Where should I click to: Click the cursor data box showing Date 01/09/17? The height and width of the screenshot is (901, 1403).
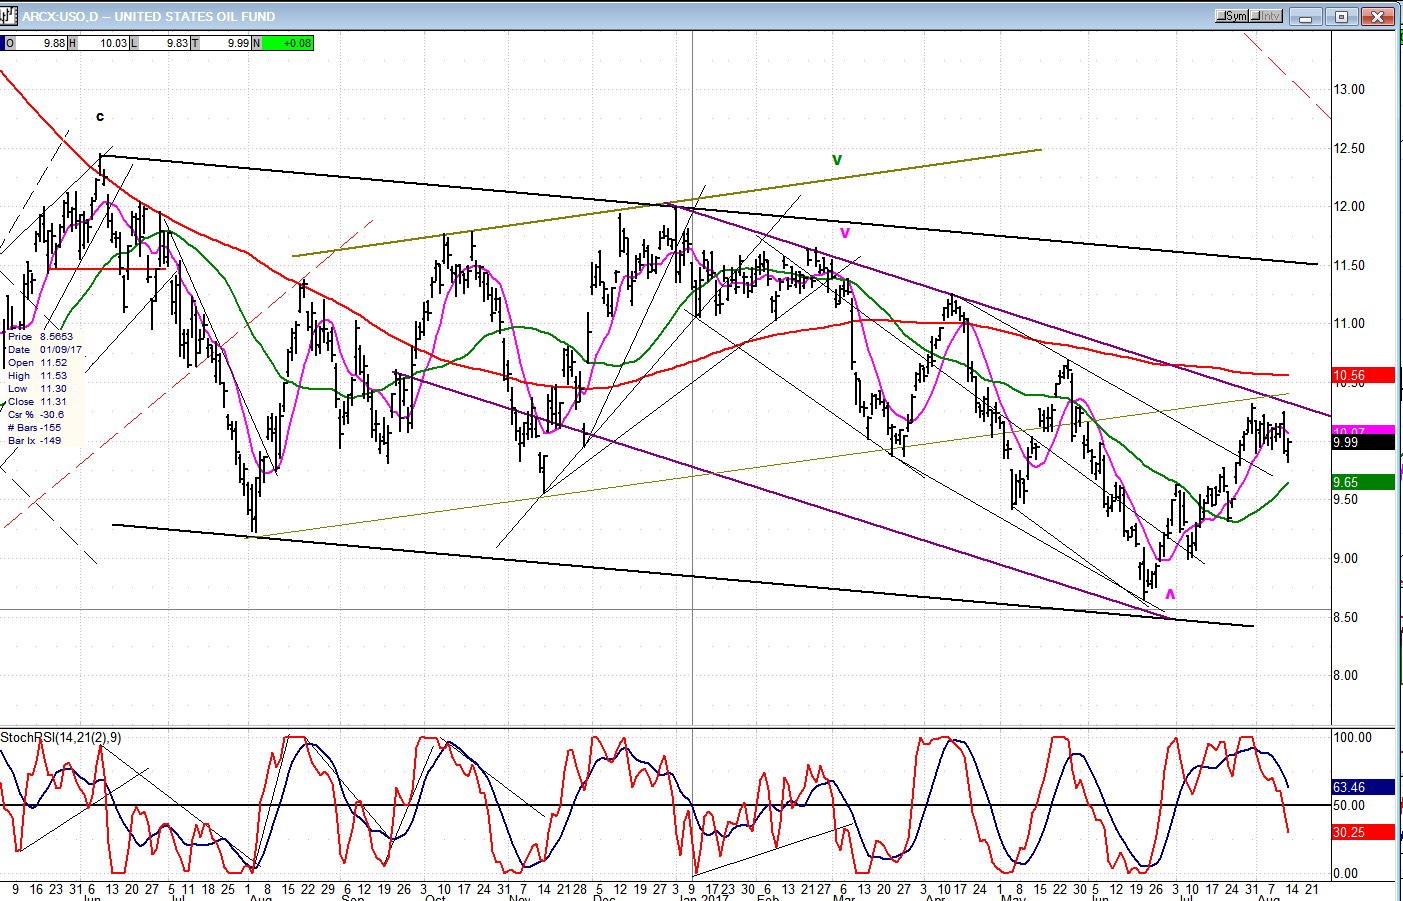coord(45,388)
